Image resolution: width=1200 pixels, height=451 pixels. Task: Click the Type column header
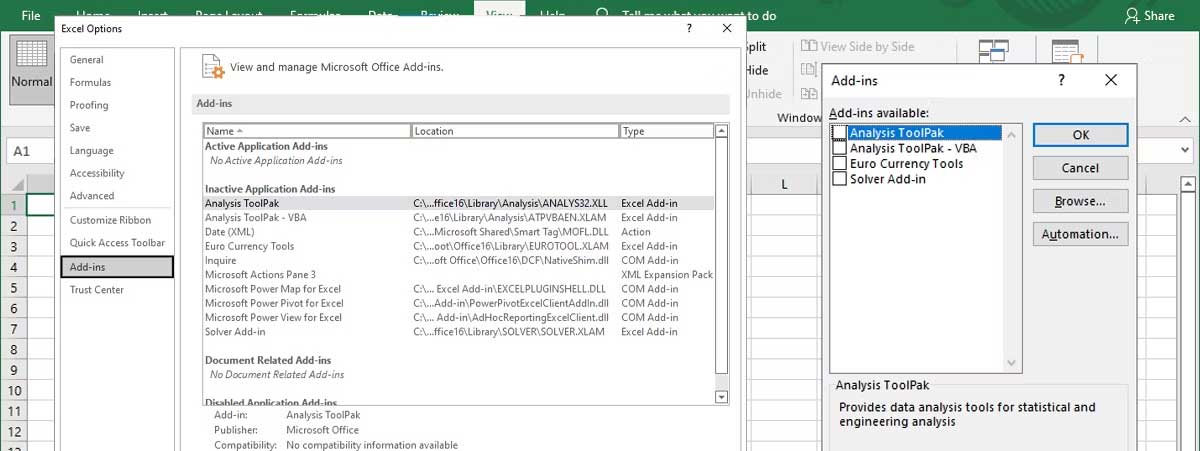tap(667, 131)
